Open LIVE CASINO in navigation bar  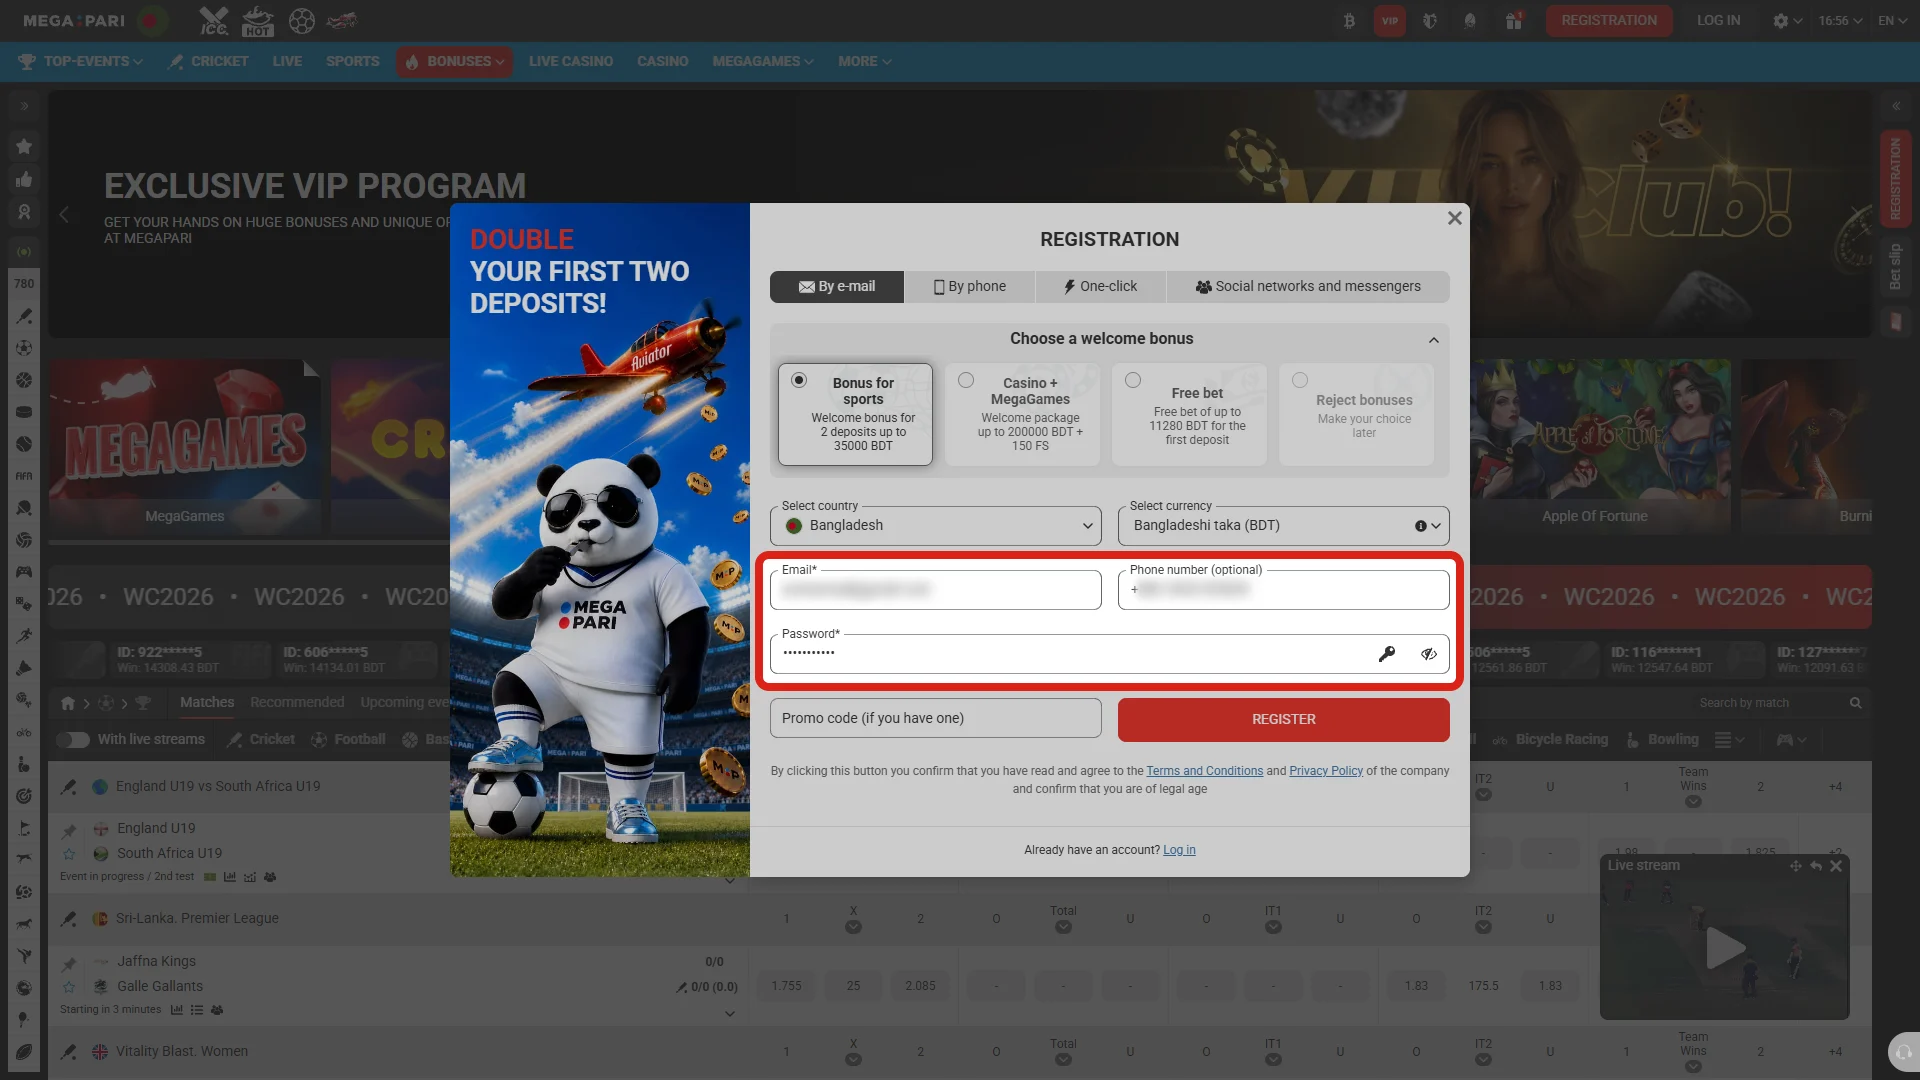point(571,61)
